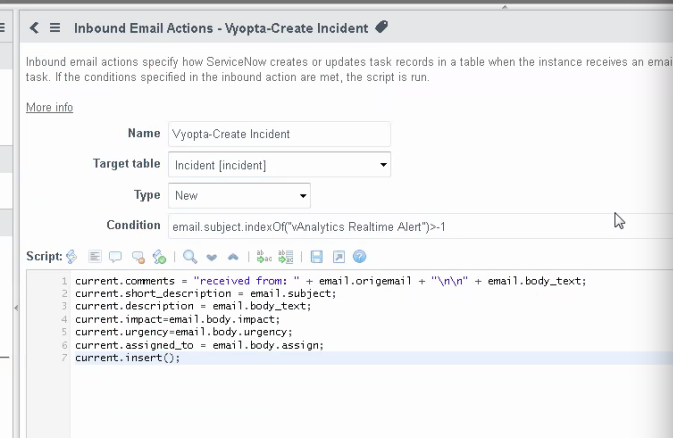This screenshot has height=438, width=673.
Task: Click the Comment selected code icon
Action: [x=115, y=257]
